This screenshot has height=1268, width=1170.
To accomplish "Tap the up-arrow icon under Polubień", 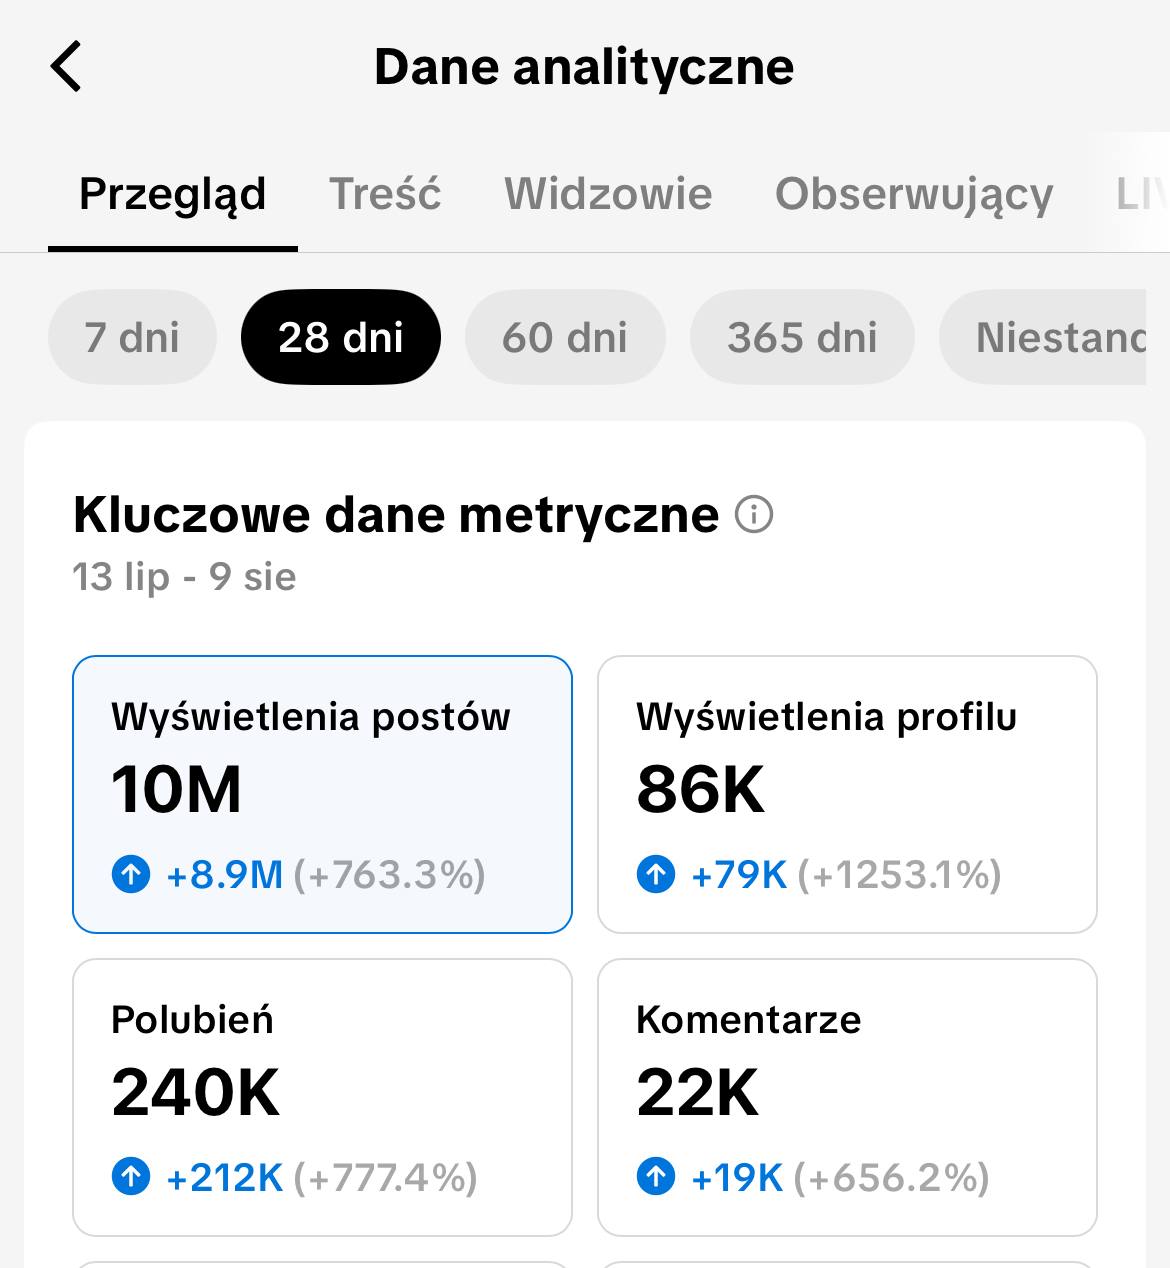I will point(131,1177).
